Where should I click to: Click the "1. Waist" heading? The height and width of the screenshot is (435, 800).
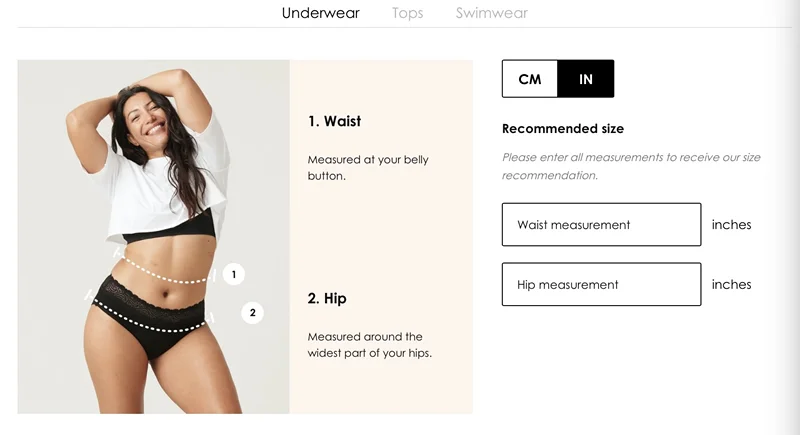pos(334,121)
